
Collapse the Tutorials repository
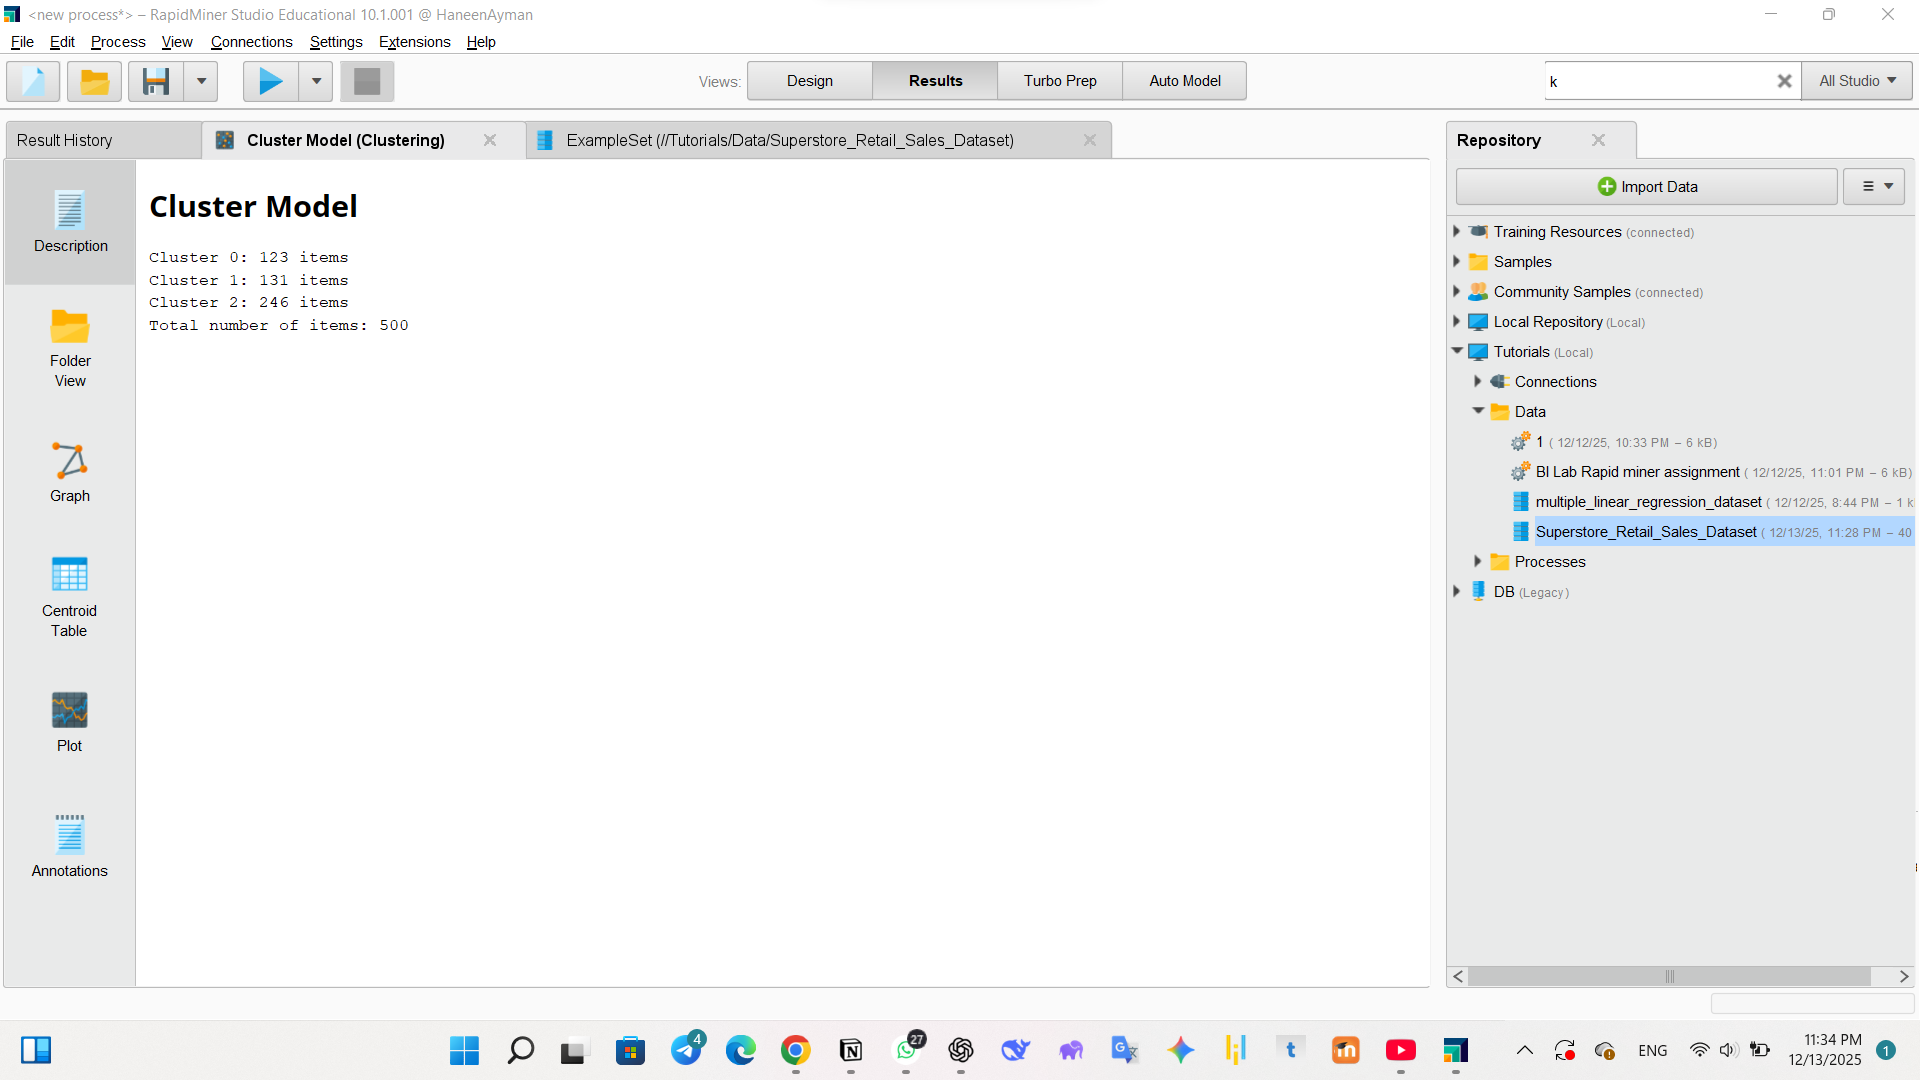click(1457, 352)
